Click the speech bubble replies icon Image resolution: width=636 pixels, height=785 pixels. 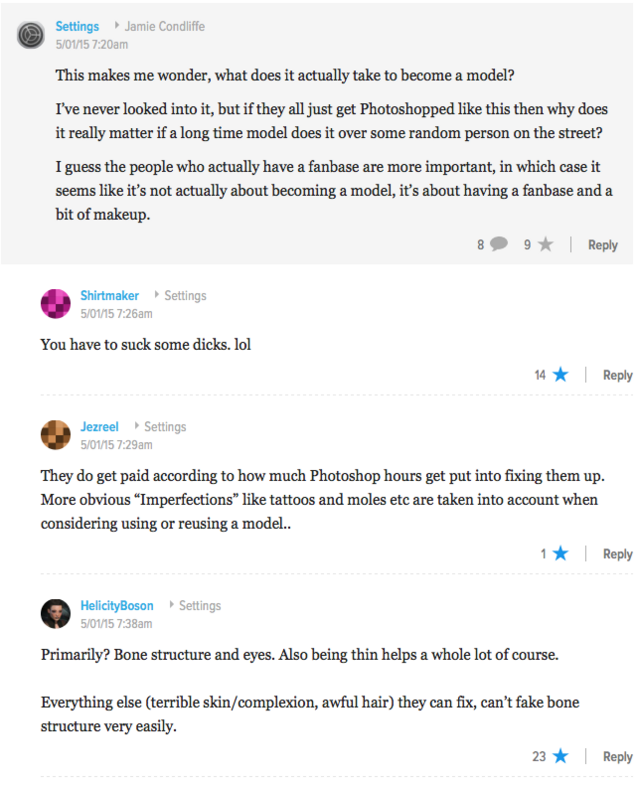(499, 244)
